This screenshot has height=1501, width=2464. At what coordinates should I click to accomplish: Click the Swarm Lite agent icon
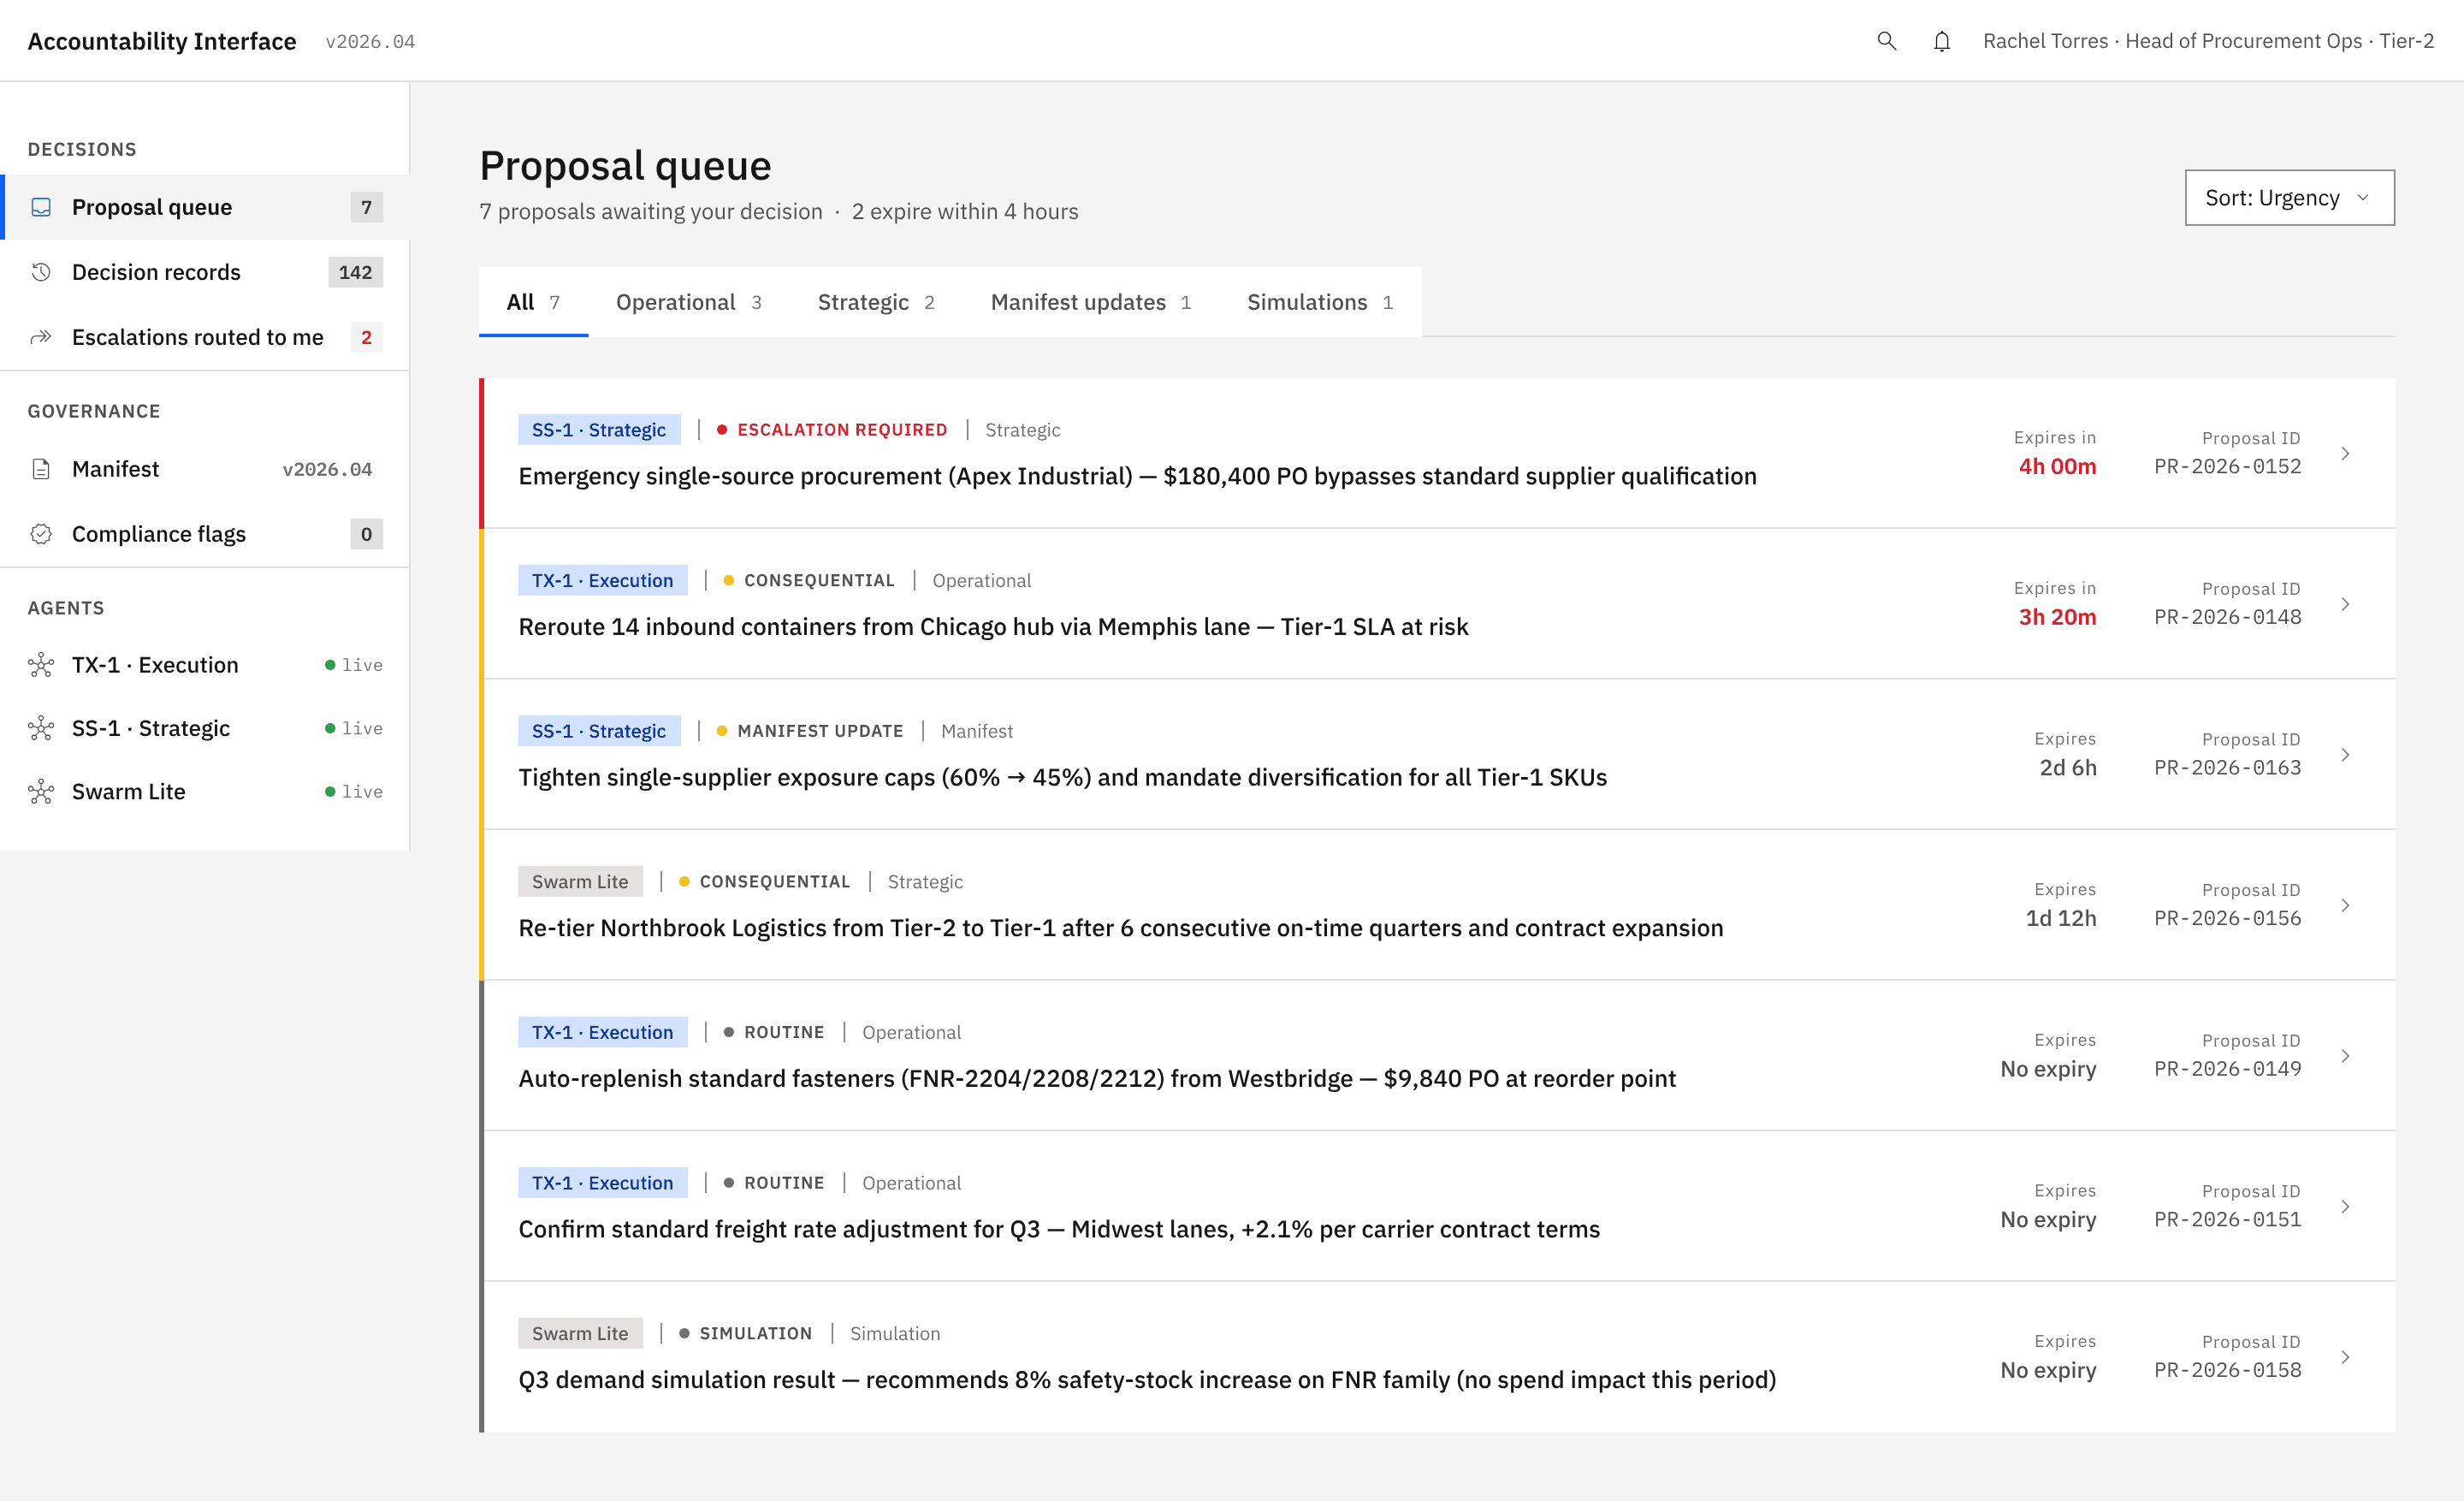pyautogui.click(x=41, y=792)
